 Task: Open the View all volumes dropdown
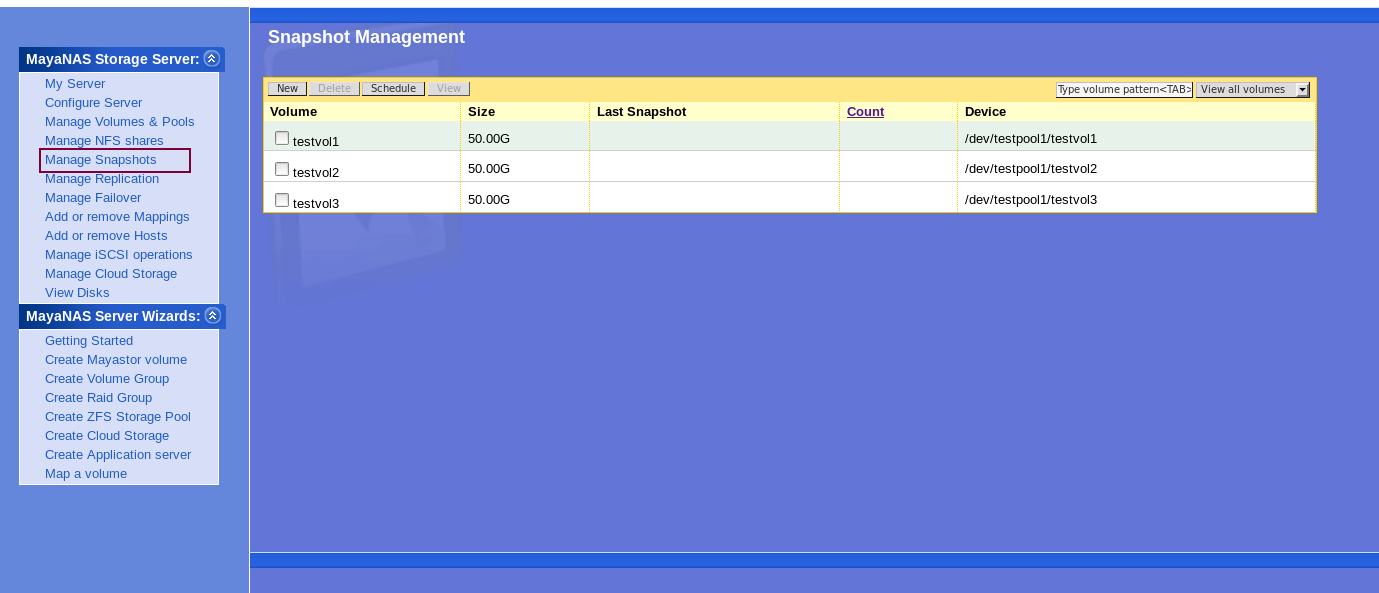tap(1252, 90)
